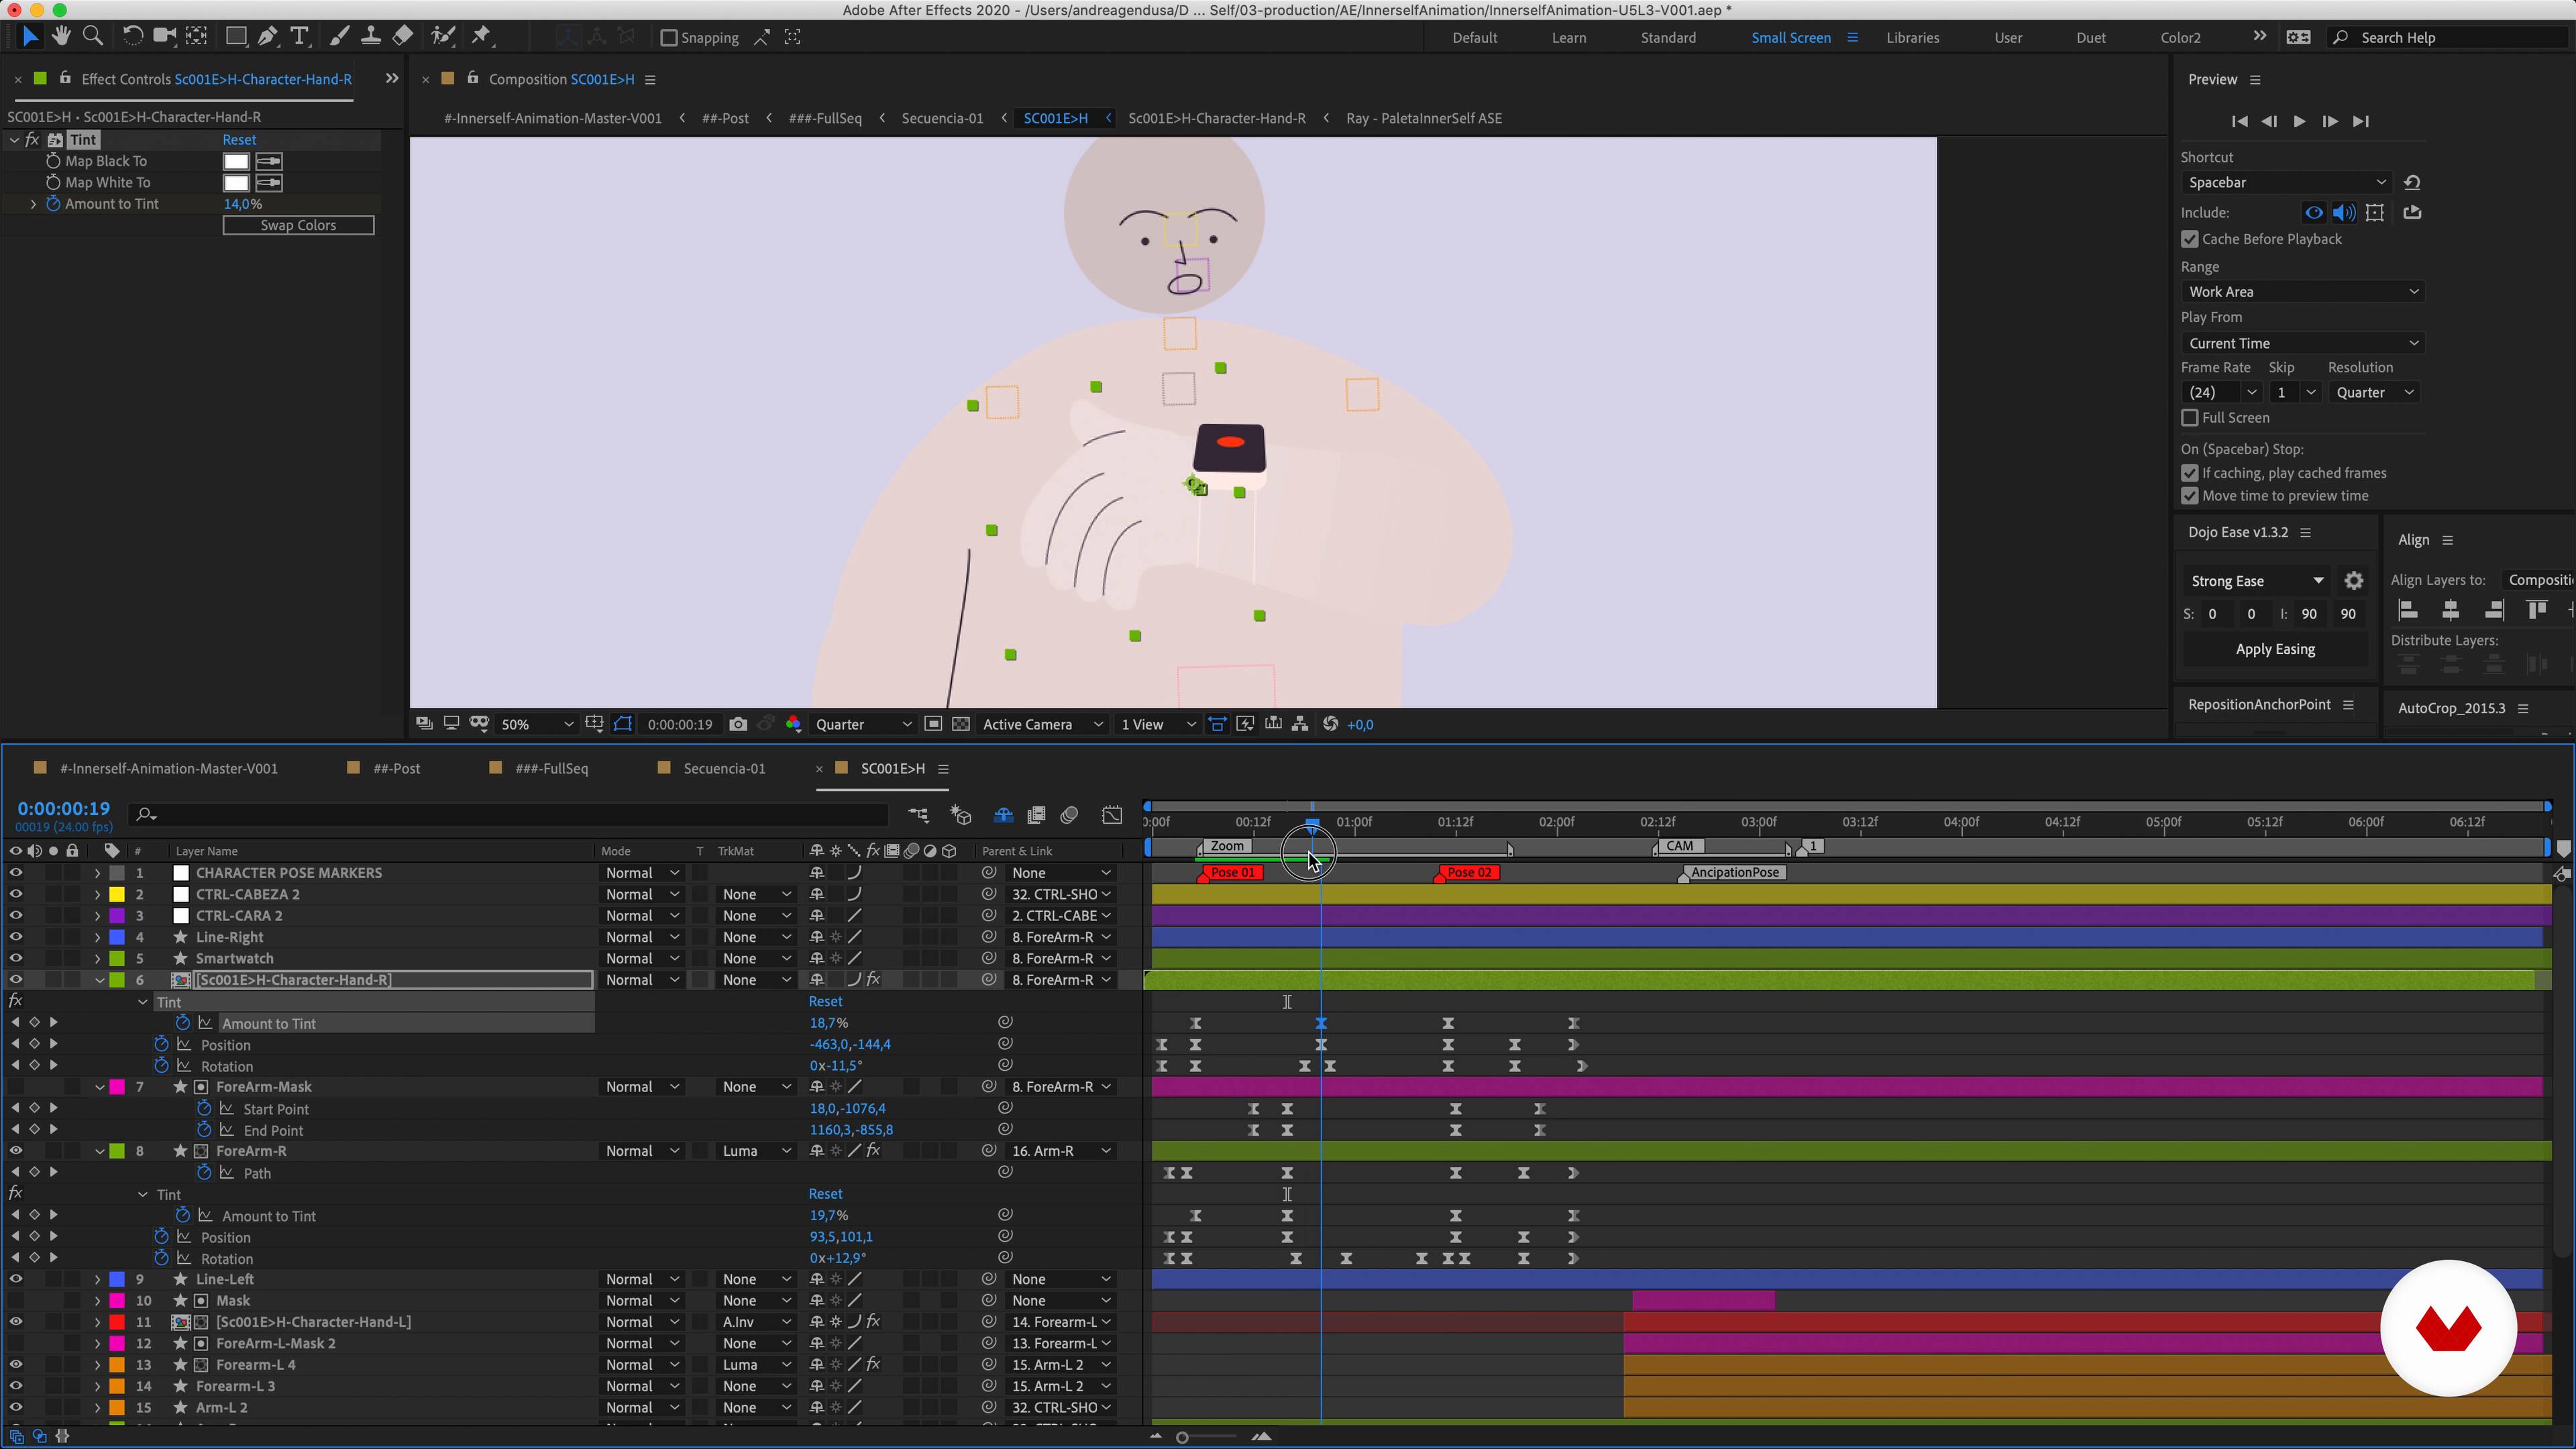Enable Full Screen checkbox
The image size is (2576, 1449).
[2190, 418]
